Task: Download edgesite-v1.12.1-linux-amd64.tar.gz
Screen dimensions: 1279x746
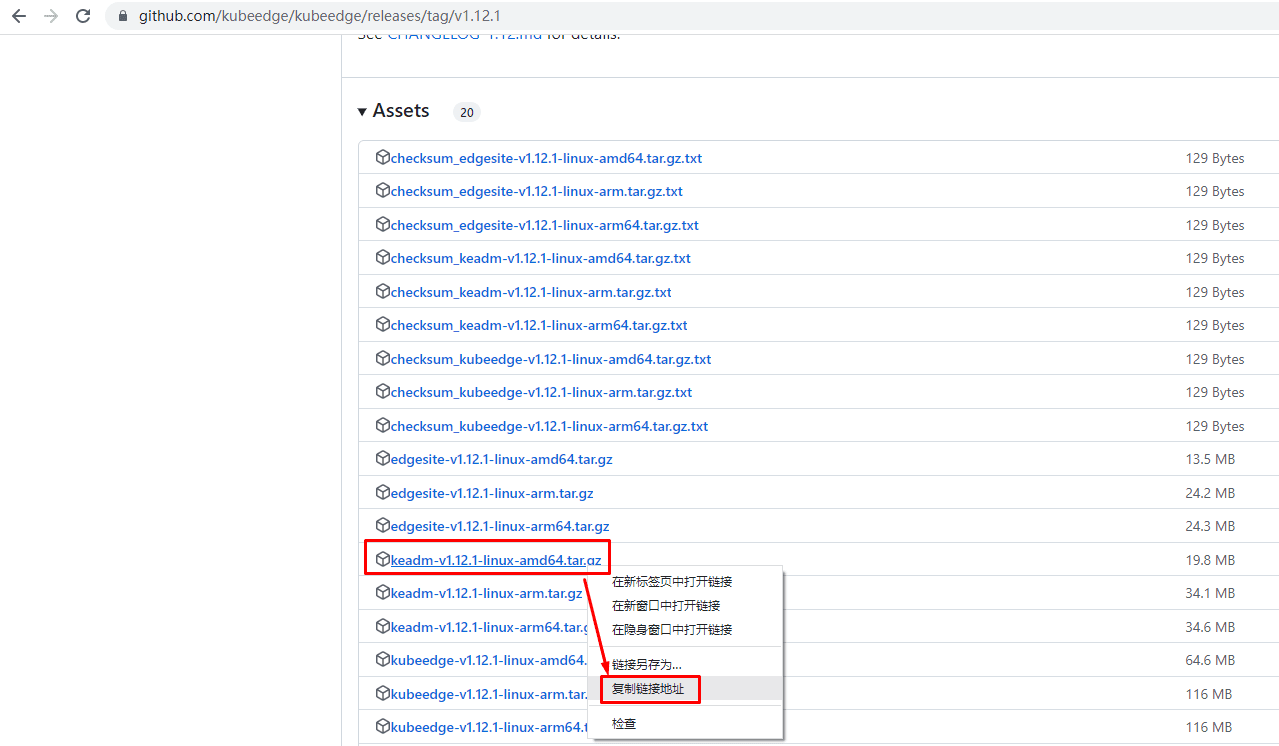Action: 502,459
